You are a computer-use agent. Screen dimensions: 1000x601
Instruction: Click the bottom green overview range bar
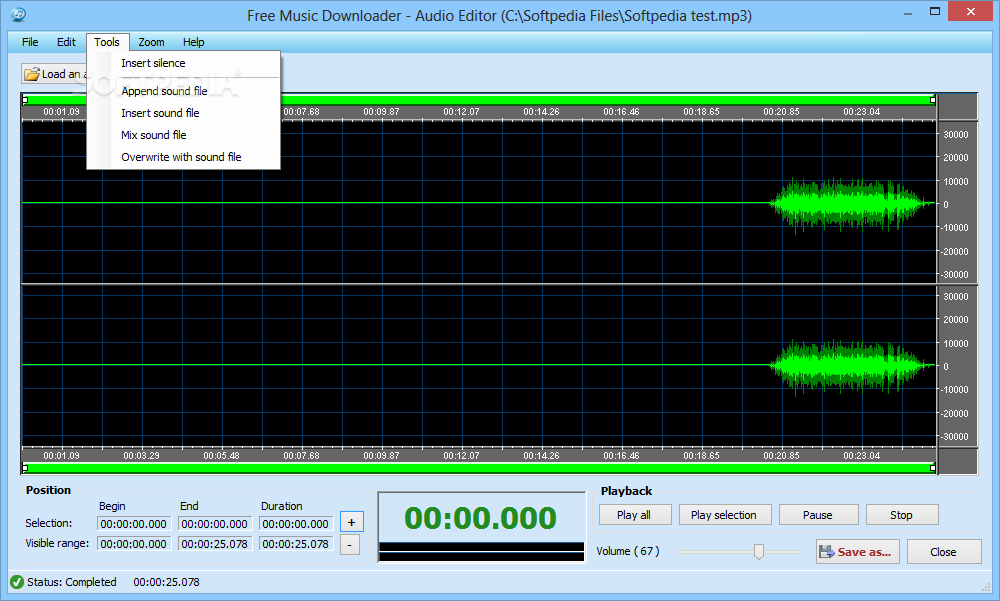coord(479,468)
